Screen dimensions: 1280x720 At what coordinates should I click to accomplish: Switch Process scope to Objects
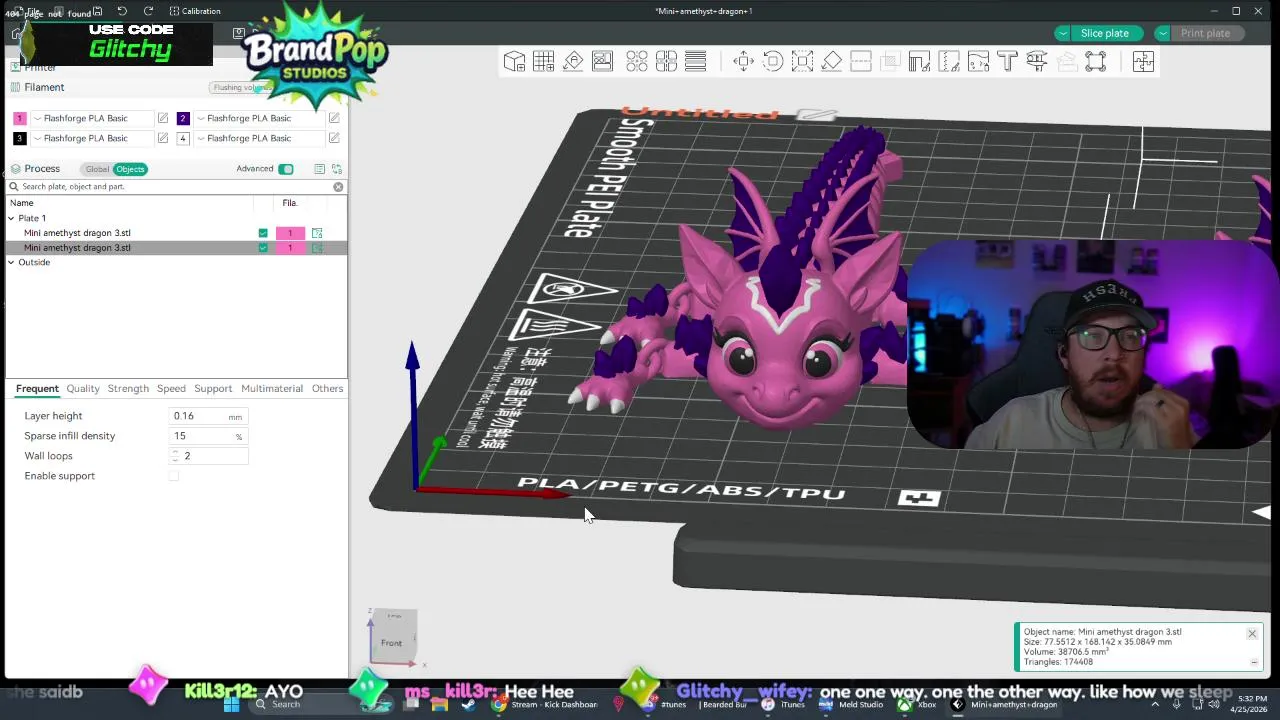coord(130,169)
